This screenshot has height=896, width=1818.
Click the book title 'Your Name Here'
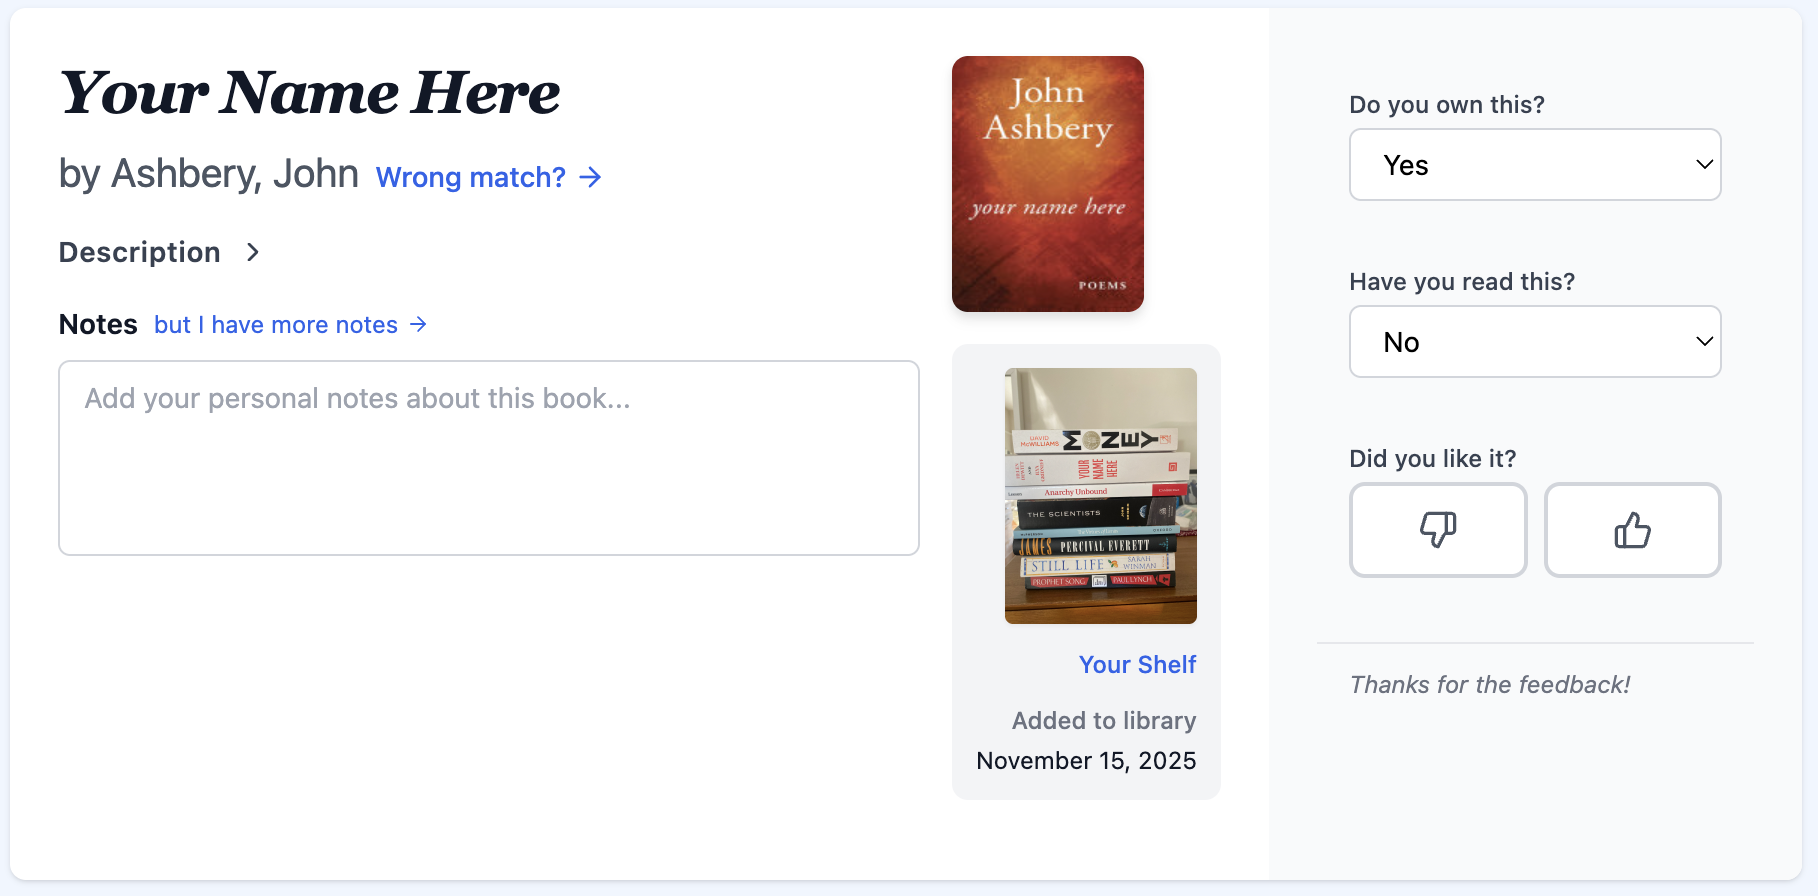(x=309, y=93)
